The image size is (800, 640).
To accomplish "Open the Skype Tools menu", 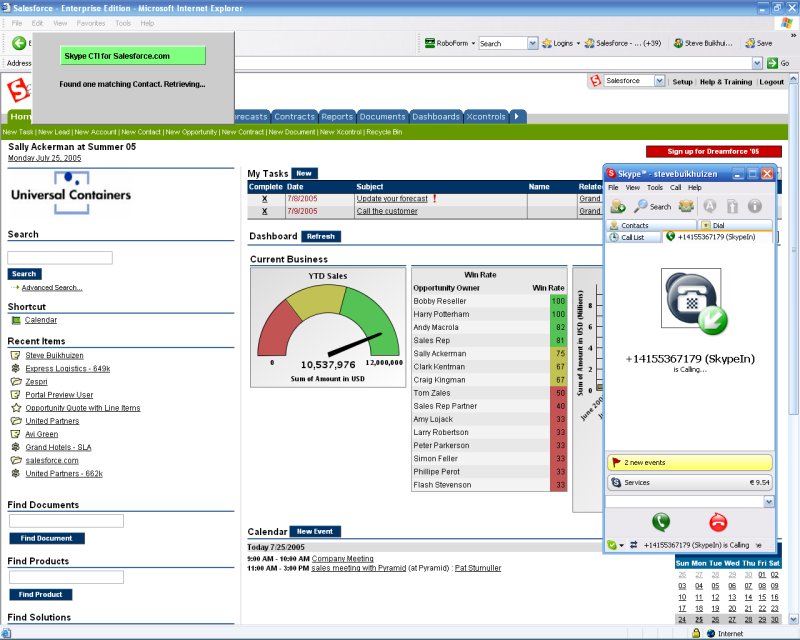I will (x=654, y=187).
